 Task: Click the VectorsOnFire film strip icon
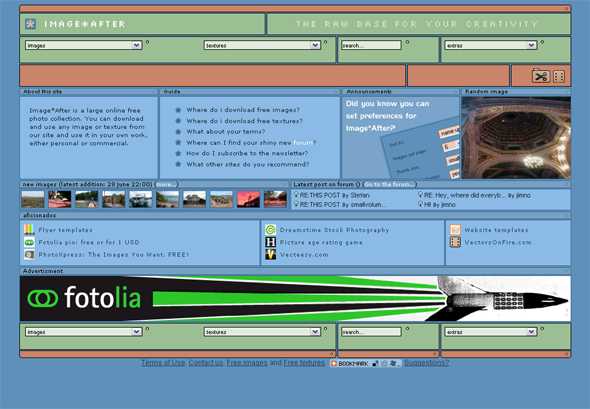coord(455,242)
